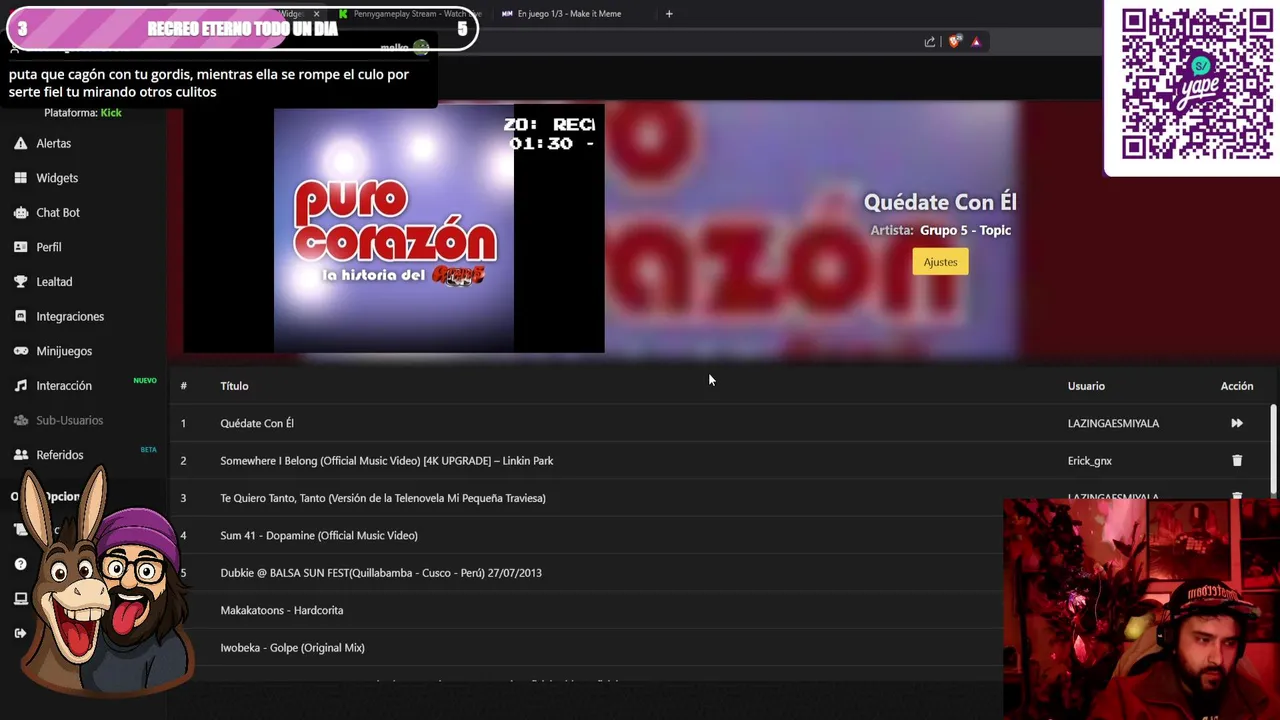Open the Brave shields lion icon
This screenshot has width=1280, height=720.
[x=954, y=42]
